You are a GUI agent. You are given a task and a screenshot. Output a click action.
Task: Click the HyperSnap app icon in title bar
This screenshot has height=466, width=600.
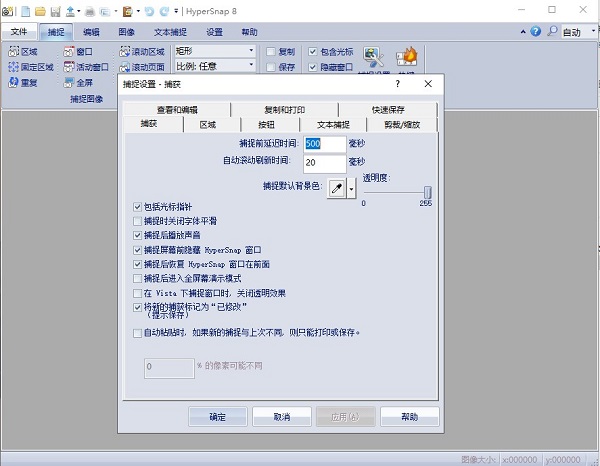click(x=8, y=11)
